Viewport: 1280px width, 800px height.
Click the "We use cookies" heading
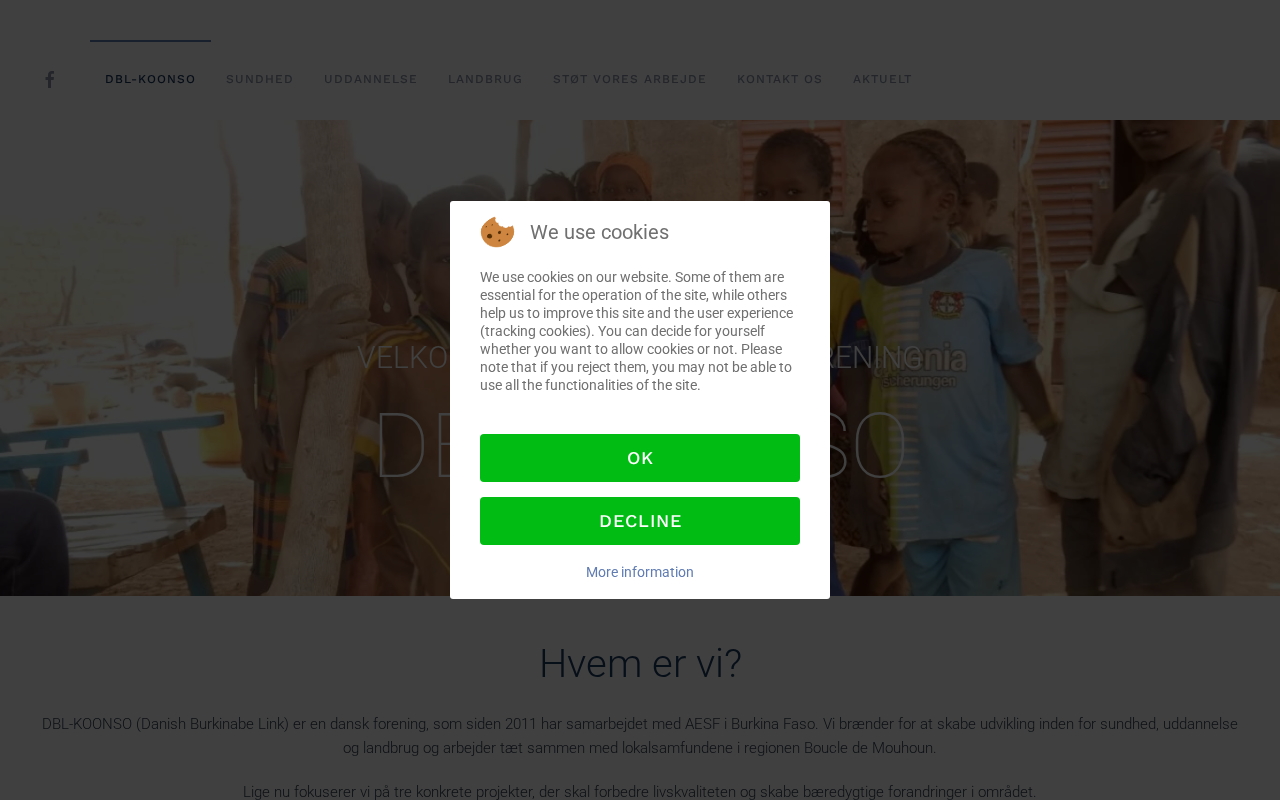coord(599,232)
